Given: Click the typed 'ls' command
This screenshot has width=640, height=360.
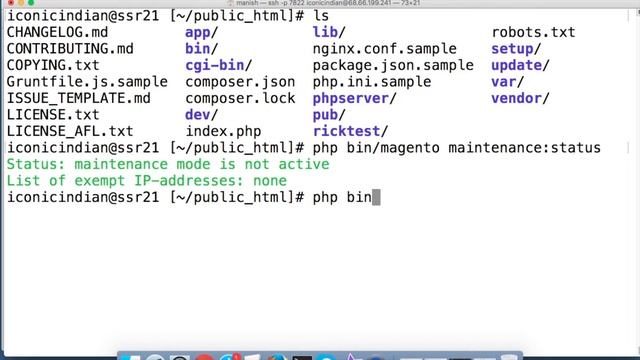Looking at the screenshot, I should (321, 16).
